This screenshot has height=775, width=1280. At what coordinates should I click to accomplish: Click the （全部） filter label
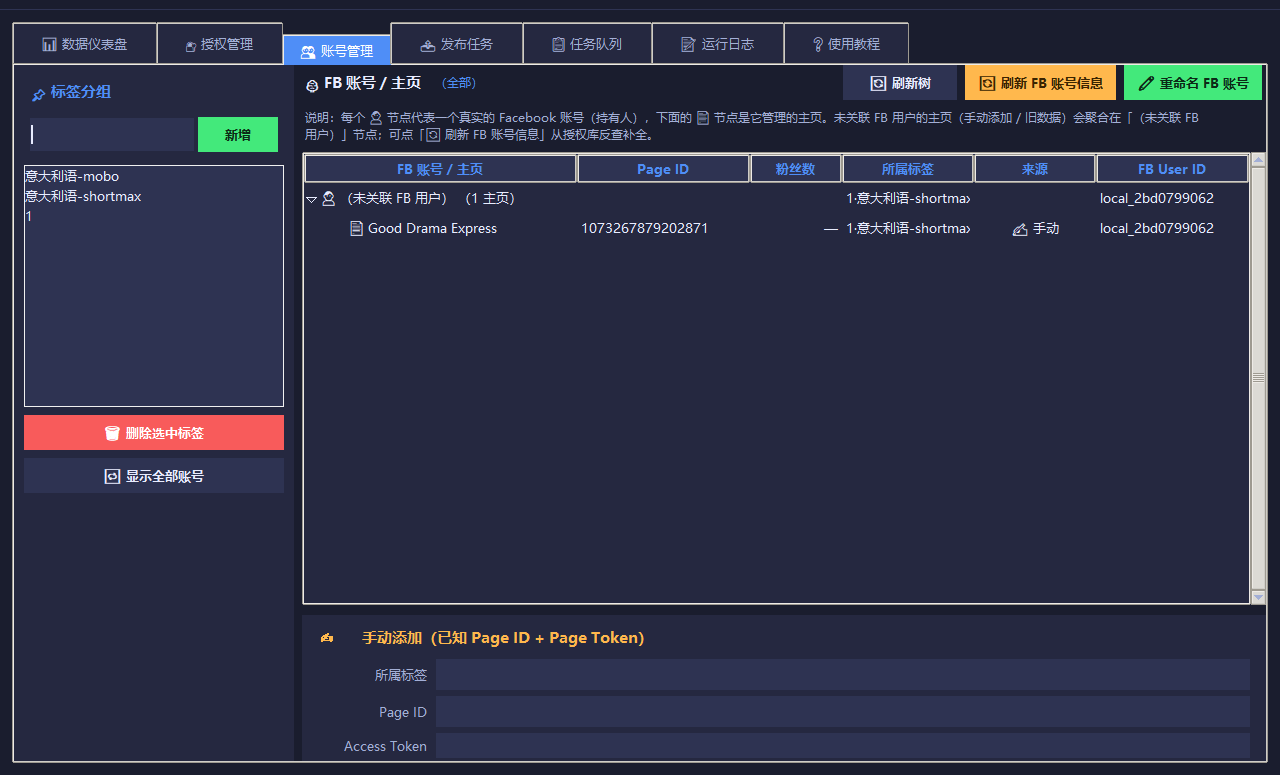tap(458, 83)
